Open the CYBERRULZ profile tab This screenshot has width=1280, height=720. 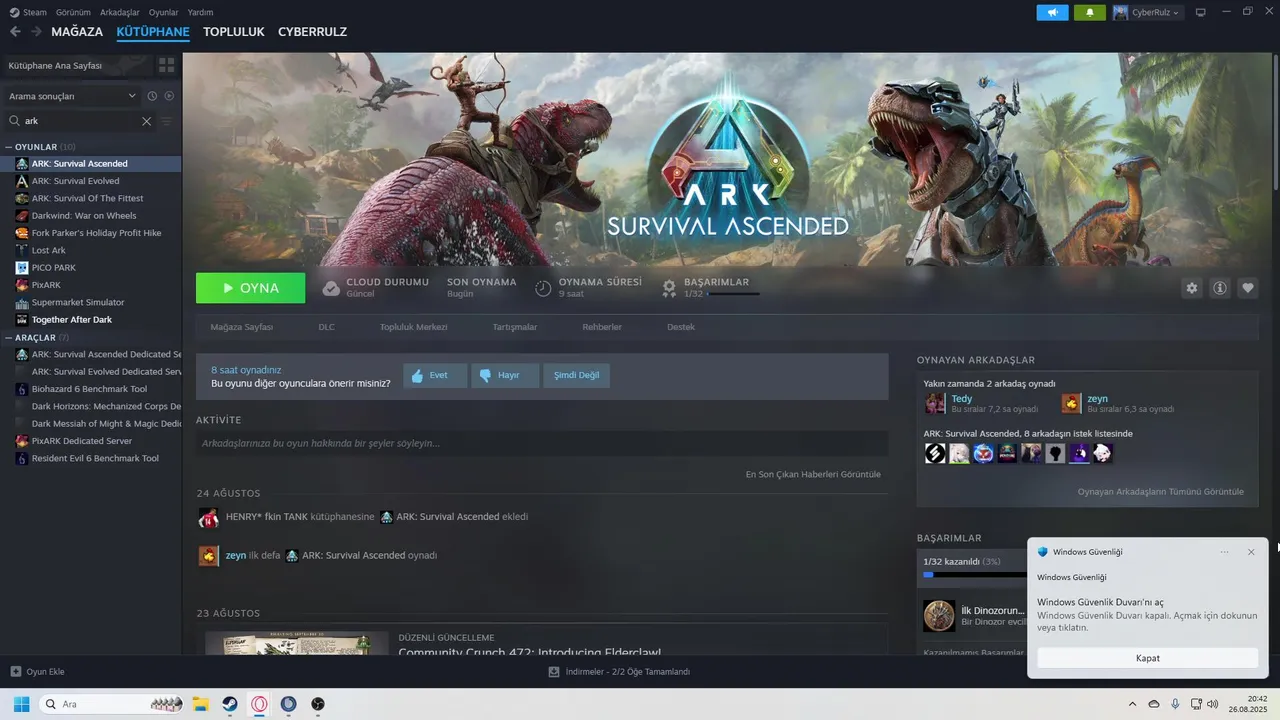tap(312, 32)
